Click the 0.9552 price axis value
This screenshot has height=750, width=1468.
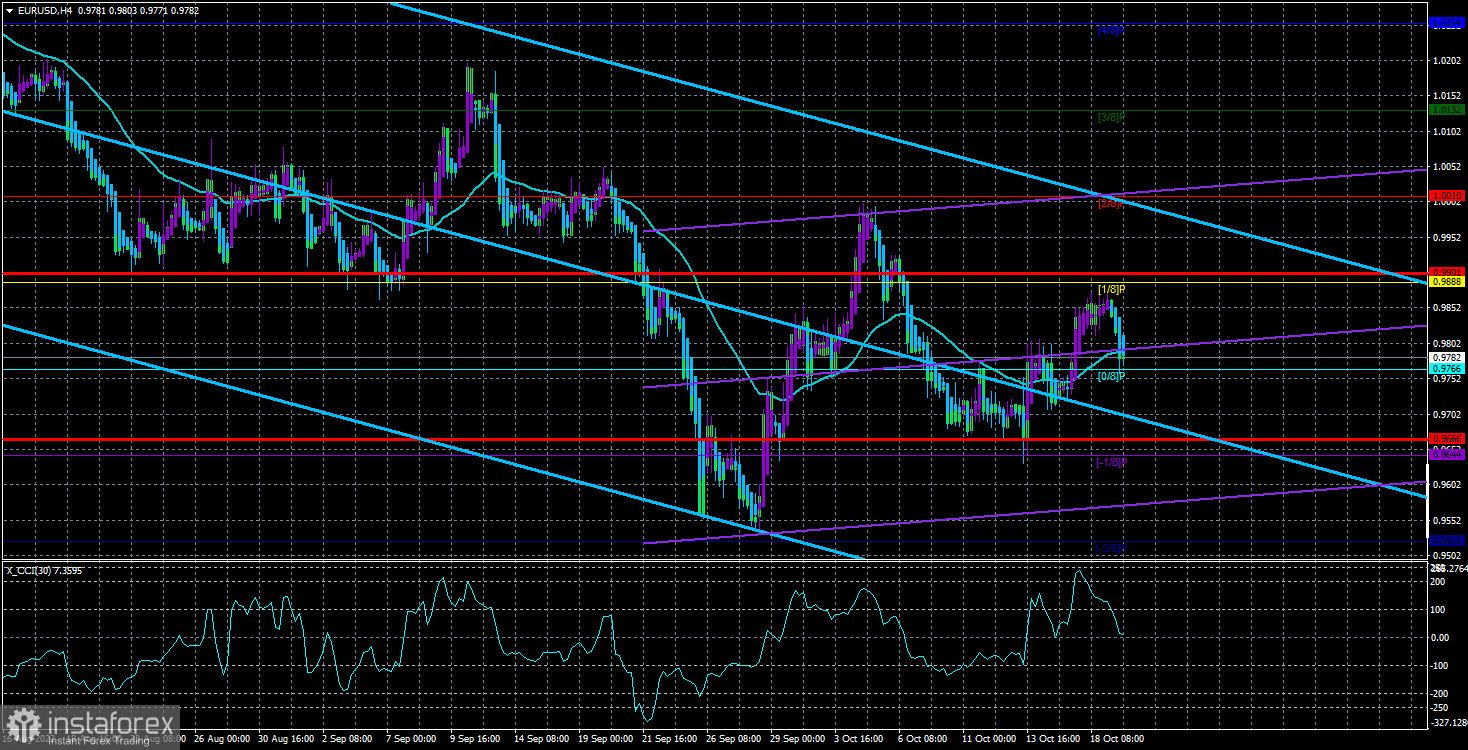tap(1447, 520)
